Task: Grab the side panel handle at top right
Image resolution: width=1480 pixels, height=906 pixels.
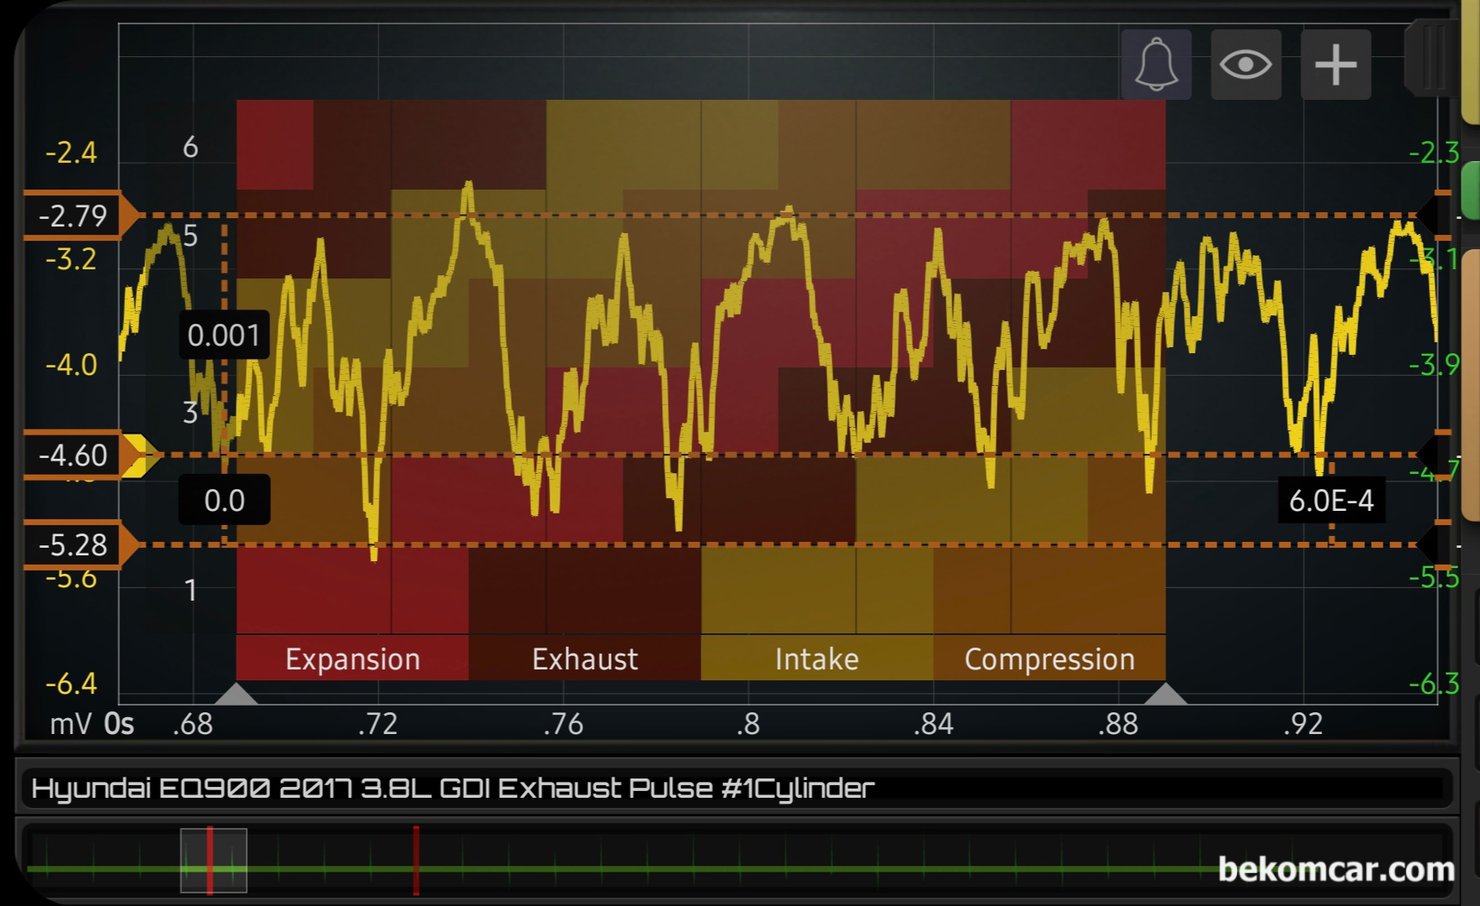Action: tap(1429, 58)
